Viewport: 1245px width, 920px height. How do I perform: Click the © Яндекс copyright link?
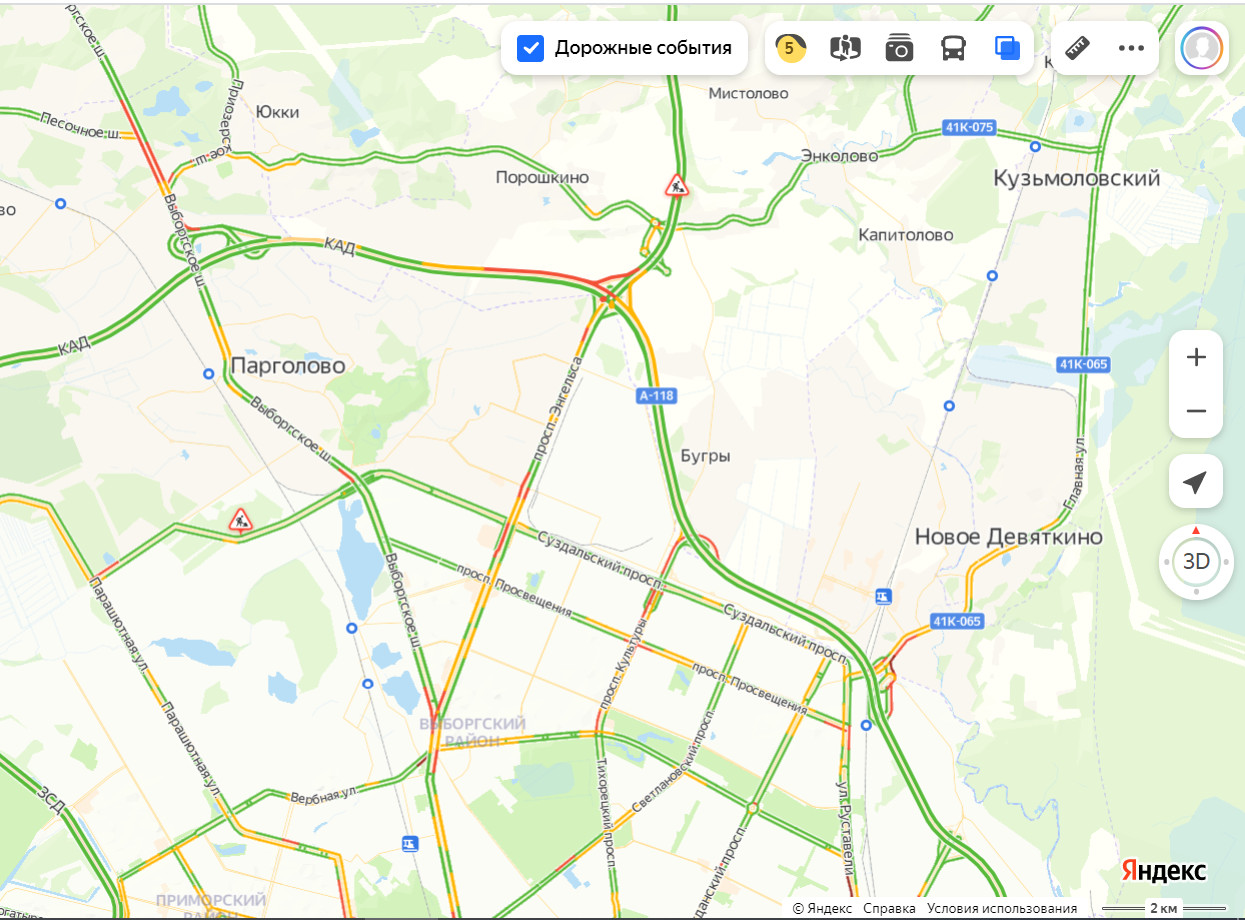[822, 908]
